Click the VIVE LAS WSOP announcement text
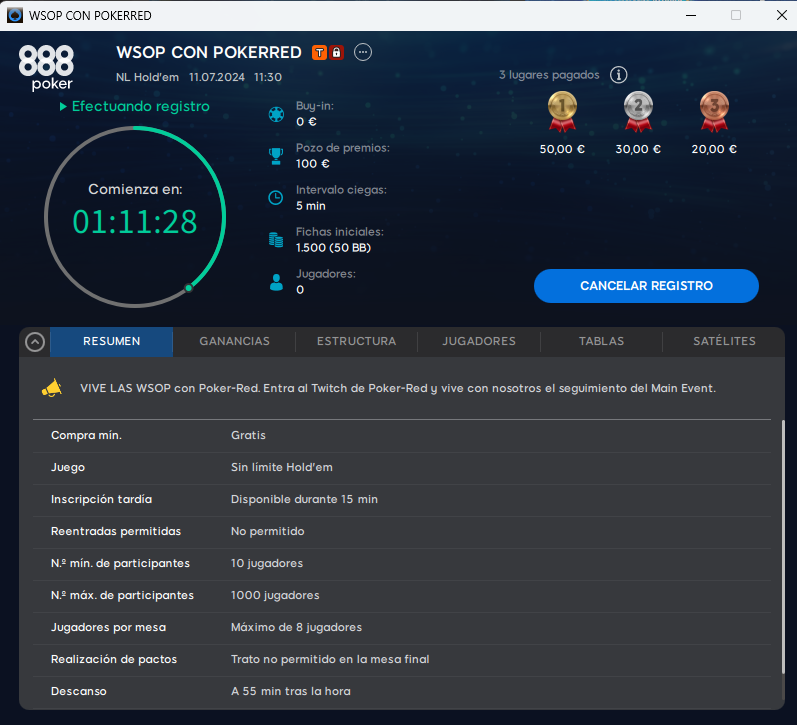Screen dimensions: 797x725 pos(398,388)
